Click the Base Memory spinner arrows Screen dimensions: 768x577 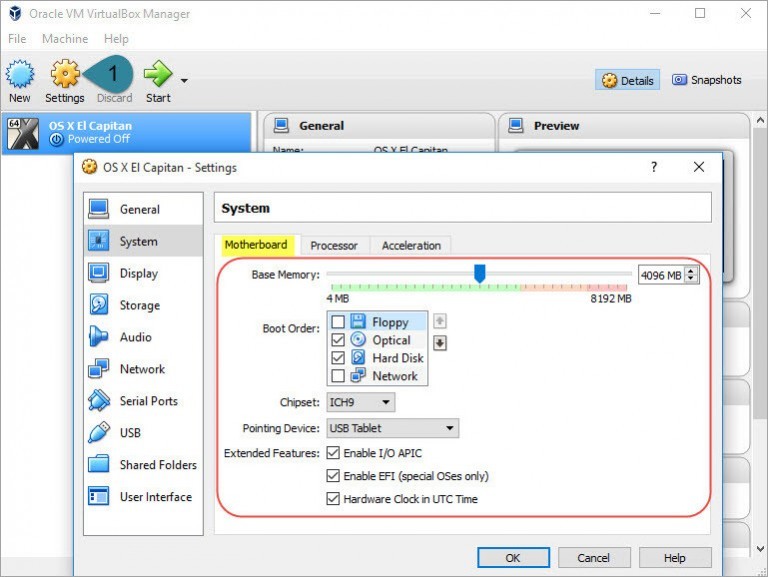[x=691, y=275]
